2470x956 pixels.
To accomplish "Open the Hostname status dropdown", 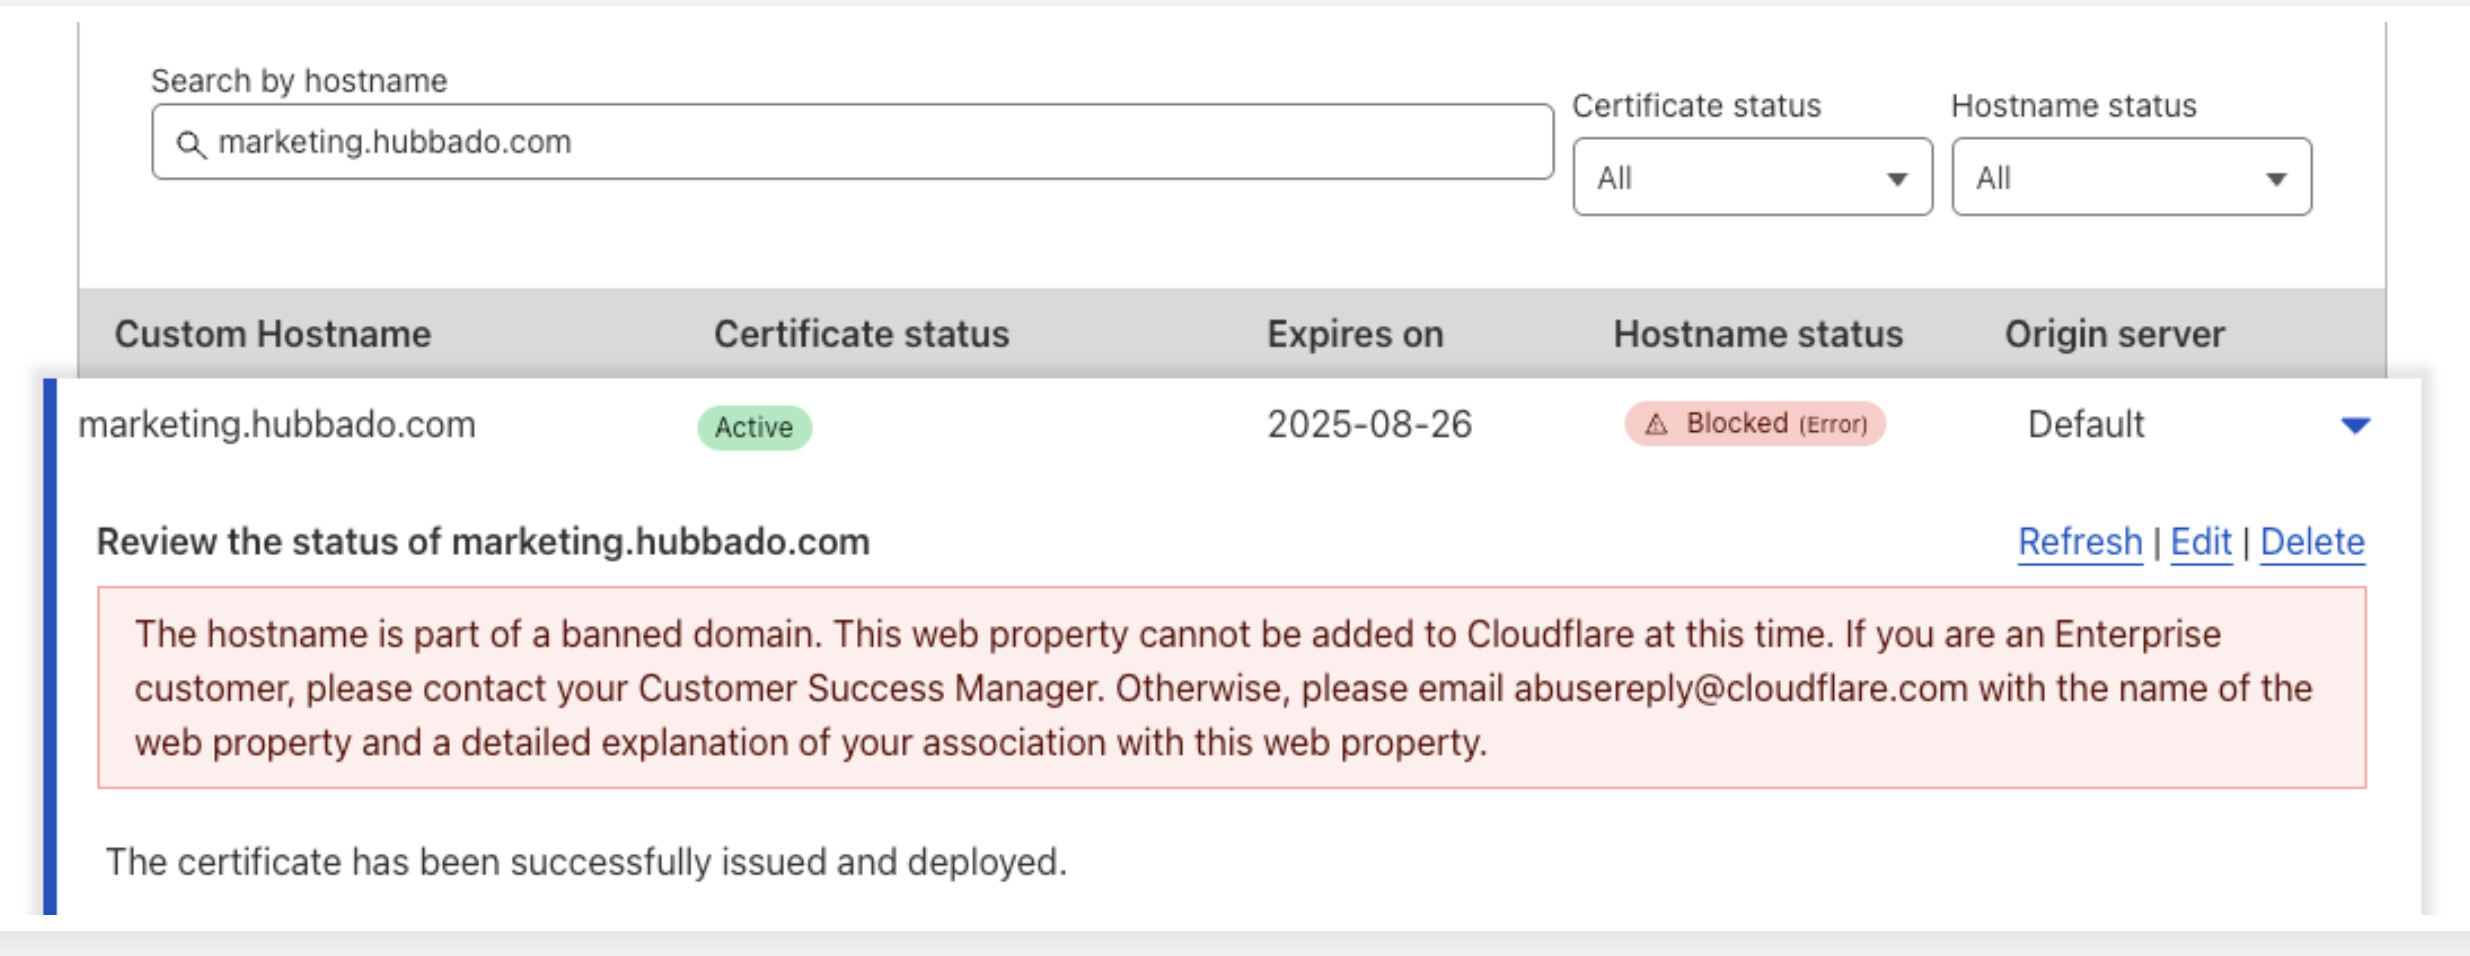I will (x=2131, y=177).
